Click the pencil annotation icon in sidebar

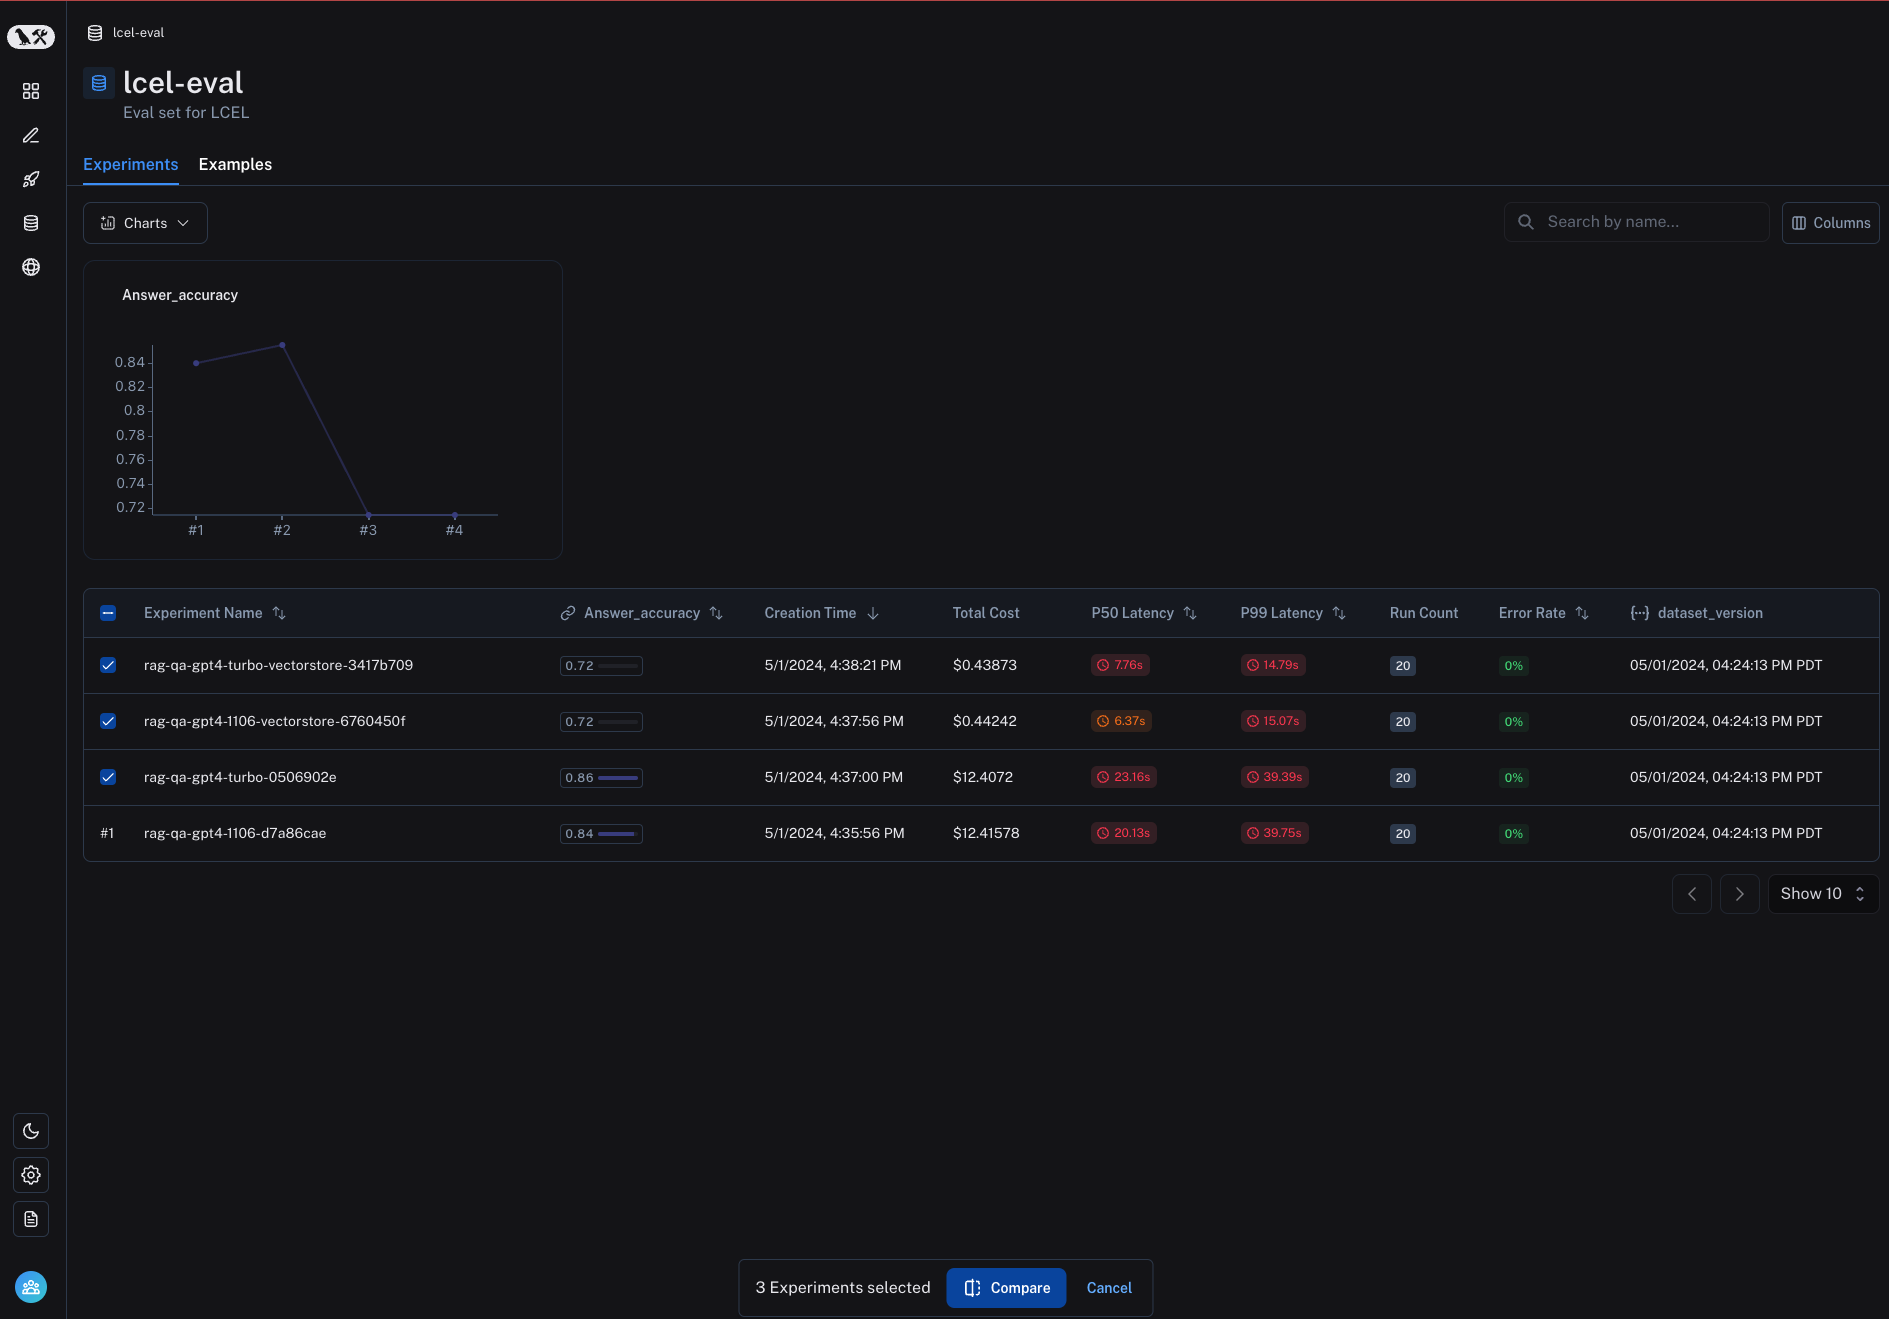pyautogui.click(x=31, y=135)
